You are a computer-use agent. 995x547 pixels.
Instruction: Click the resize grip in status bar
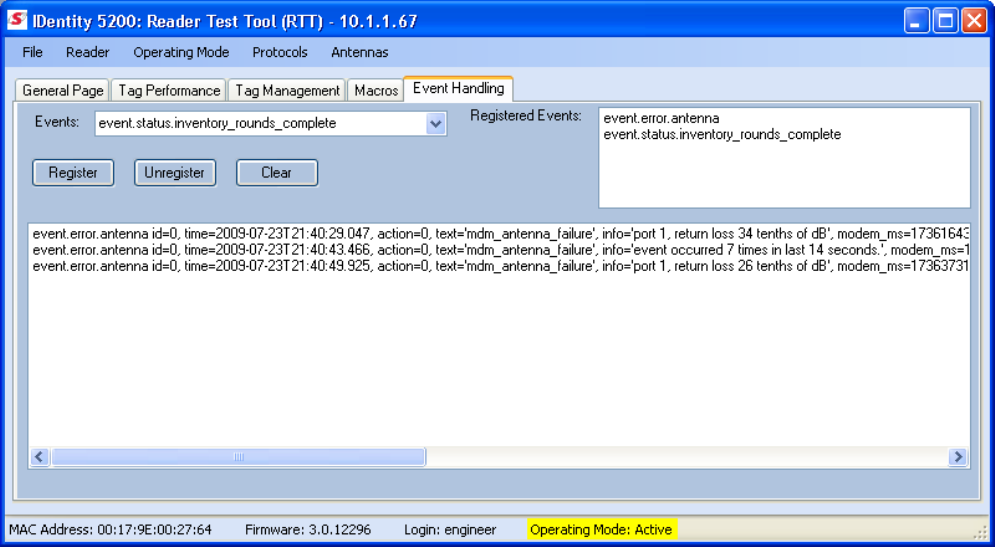[x=982, y=533]
